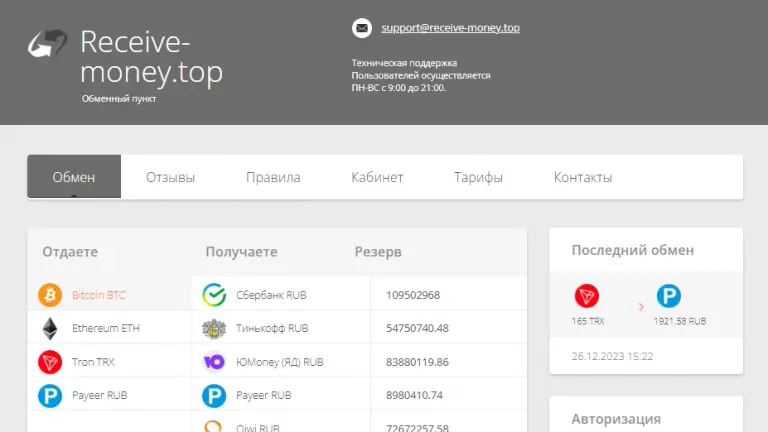This screenshot has width=768, height=432.
Task: Select the Bitcoin BTC coin icon
Action: pos(50,295)
